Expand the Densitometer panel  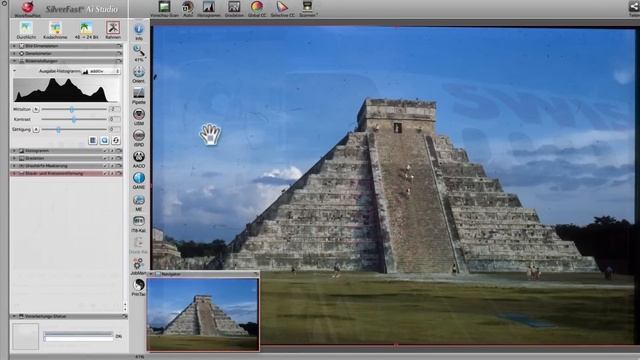point(14,53)
